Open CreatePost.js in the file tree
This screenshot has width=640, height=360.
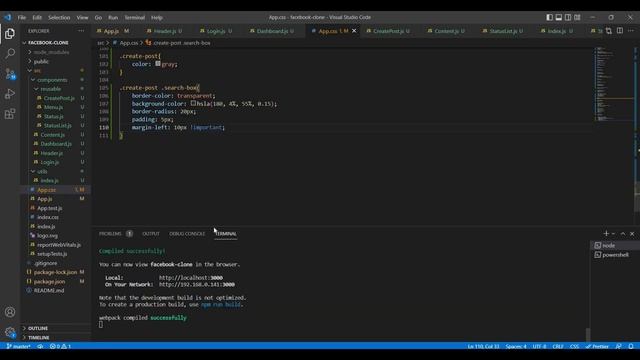(59, 98)
